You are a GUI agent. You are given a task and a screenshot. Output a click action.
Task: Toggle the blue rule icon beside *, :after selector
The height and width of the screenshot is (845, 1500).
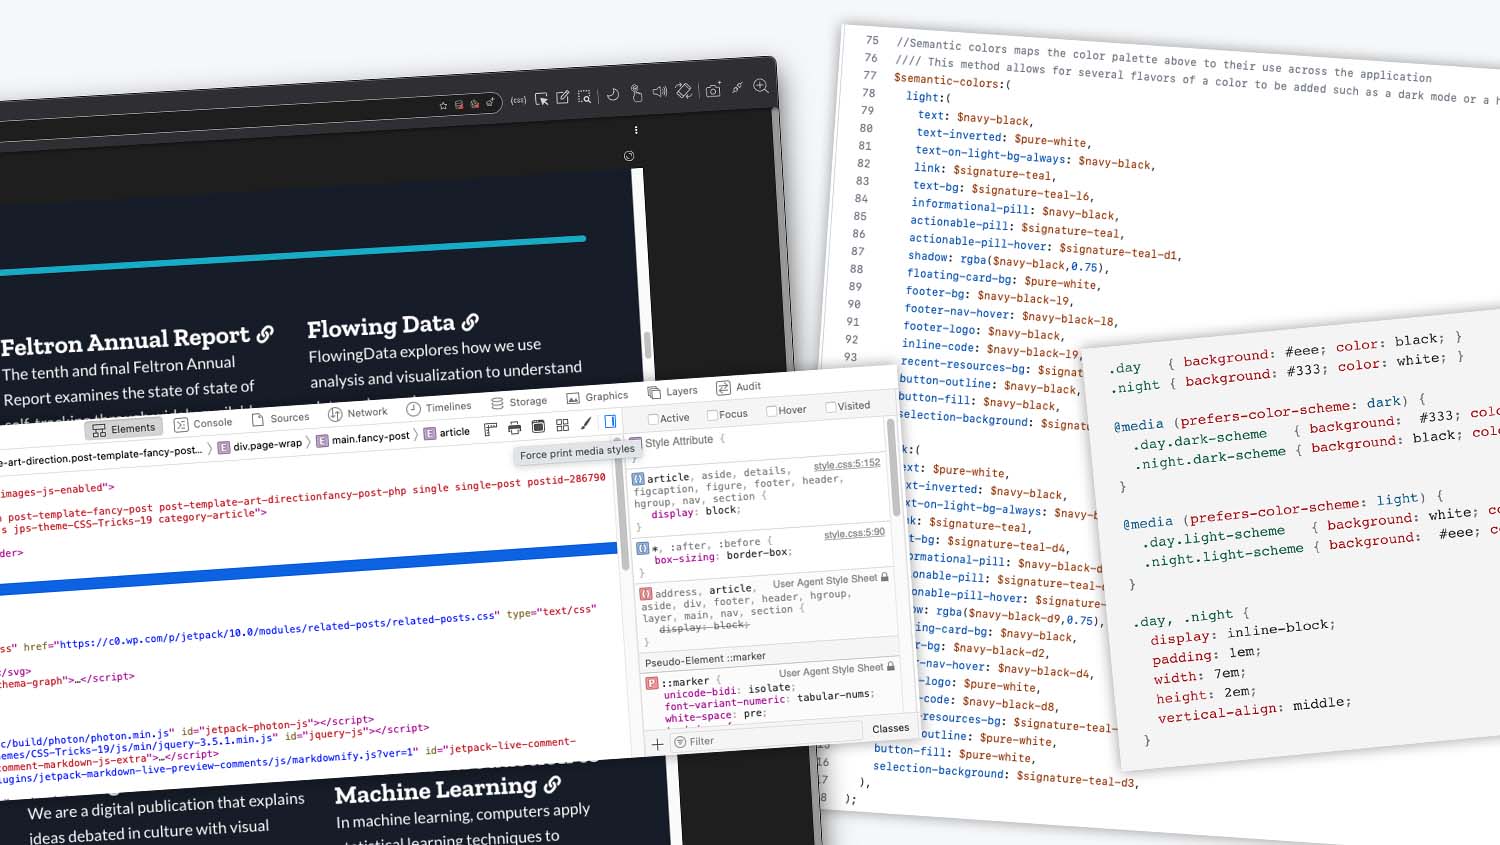(x=643, y=548)
